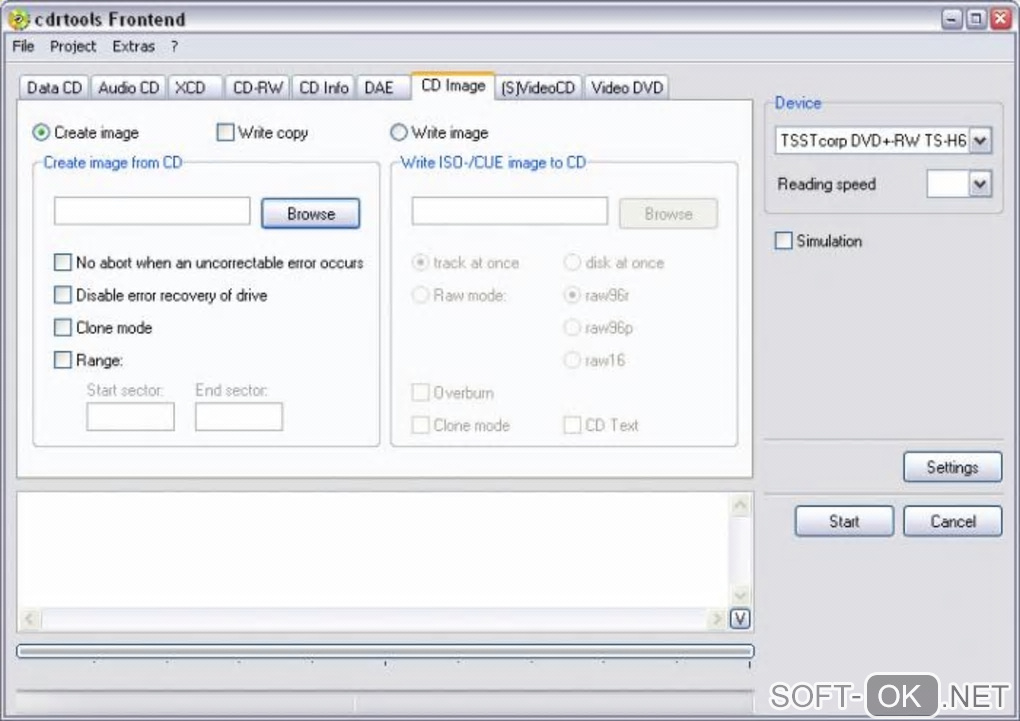Switch to the Data CD tab
This screenshot has width=1020, height=721.
point(55,87)
